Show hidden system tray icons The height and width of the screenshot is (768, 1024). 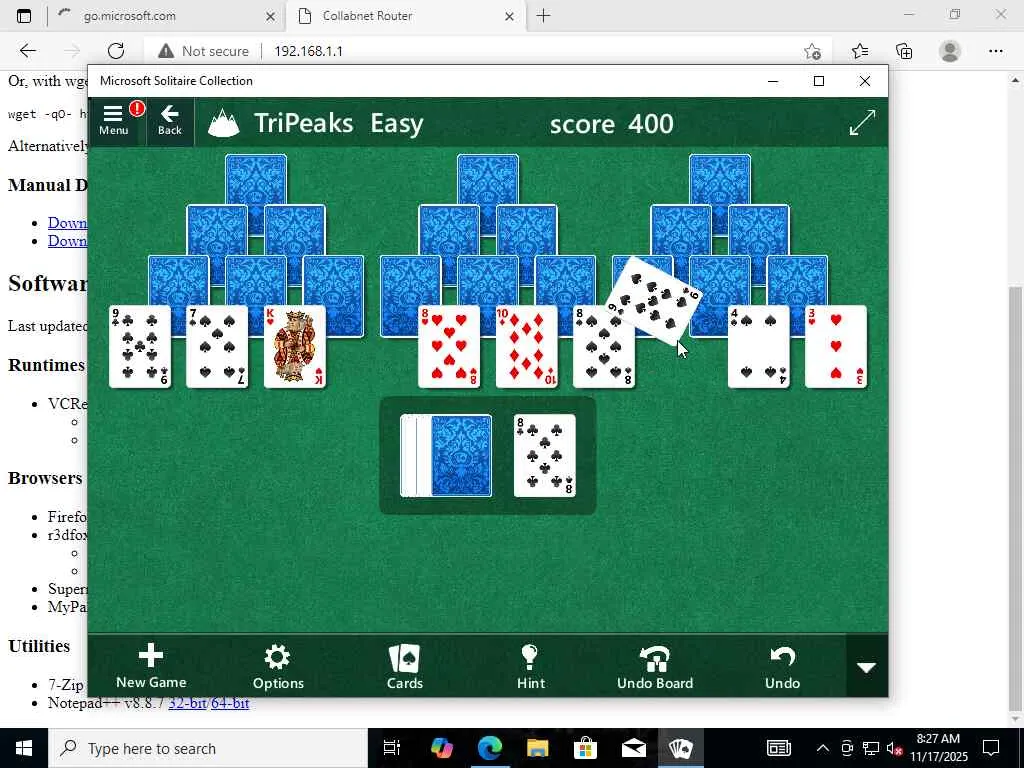click(823, 748)
